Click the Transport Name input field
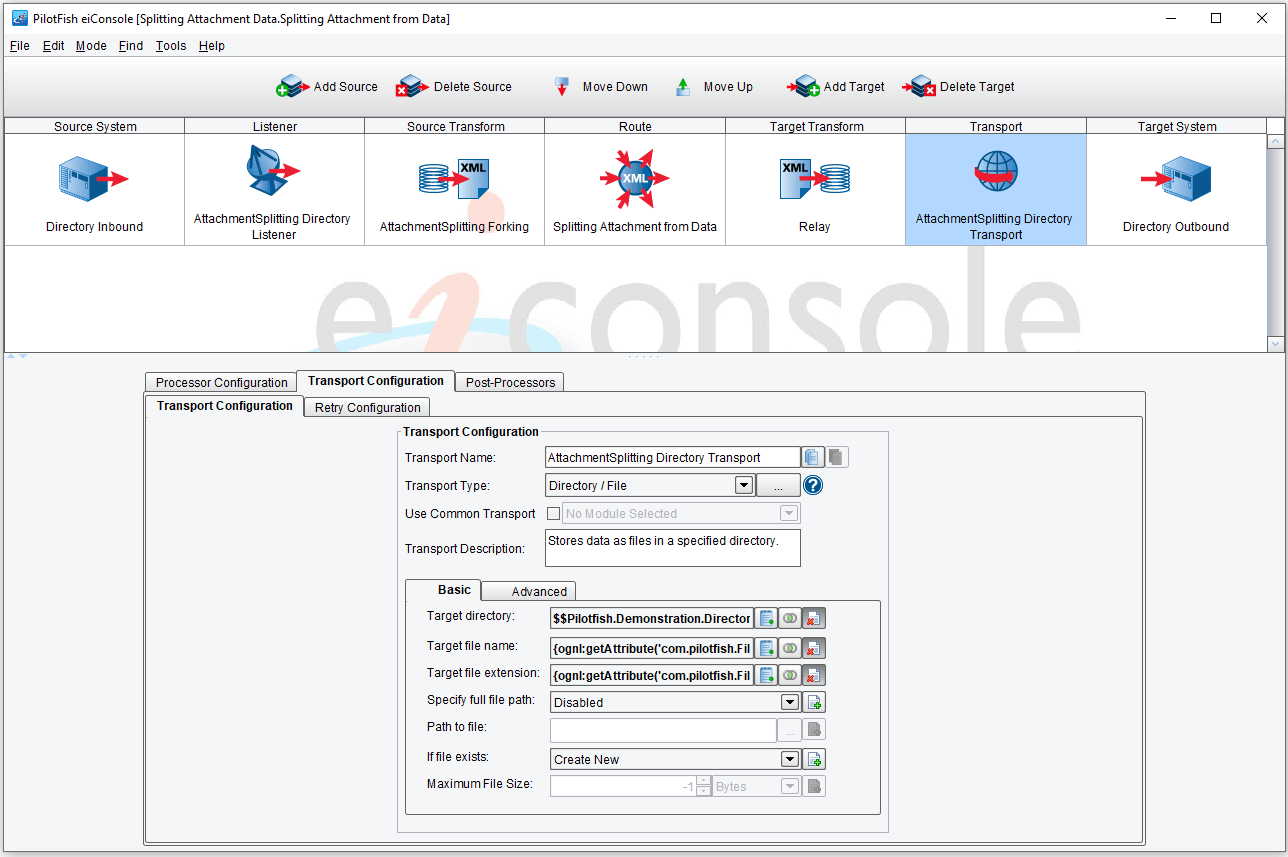 pos(673,457)
